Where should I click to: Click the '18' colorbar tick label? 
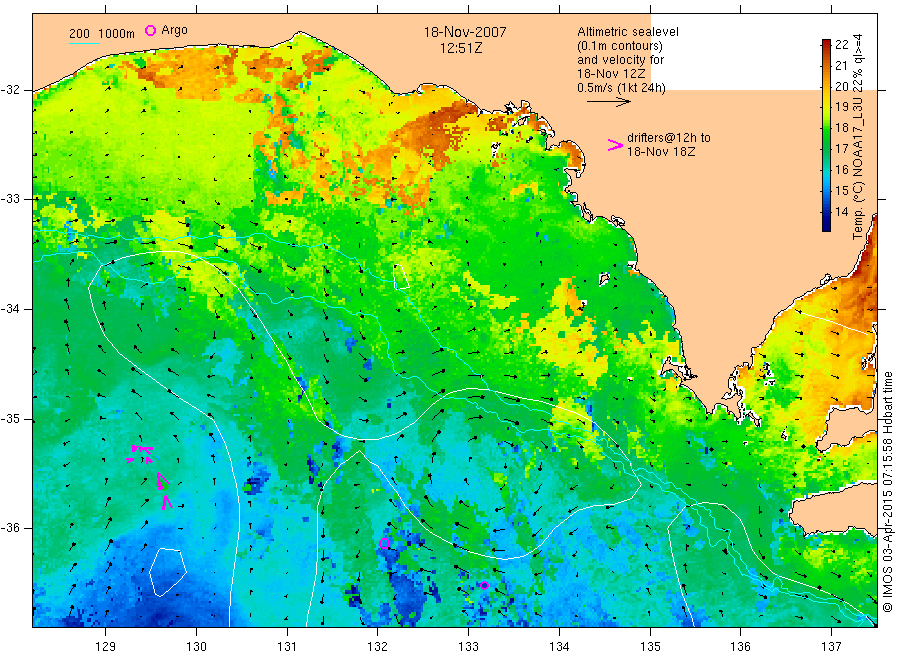(841, 127)
